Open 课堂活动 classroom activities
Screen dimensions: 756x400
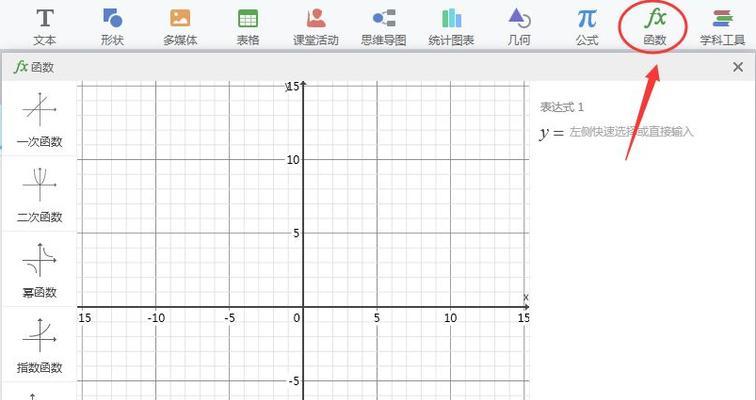316,27
